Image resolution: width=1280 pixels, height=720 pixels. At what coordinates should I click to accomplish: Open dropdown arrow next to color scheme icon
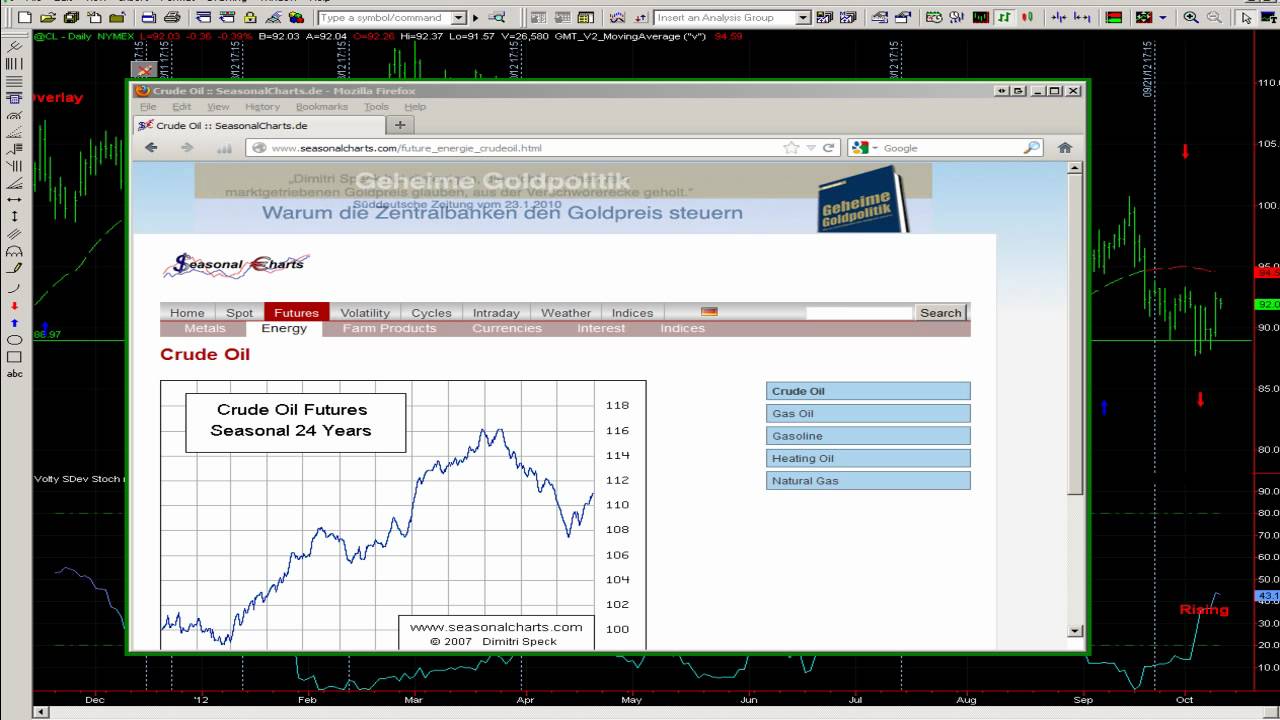tap(1162, 18)
